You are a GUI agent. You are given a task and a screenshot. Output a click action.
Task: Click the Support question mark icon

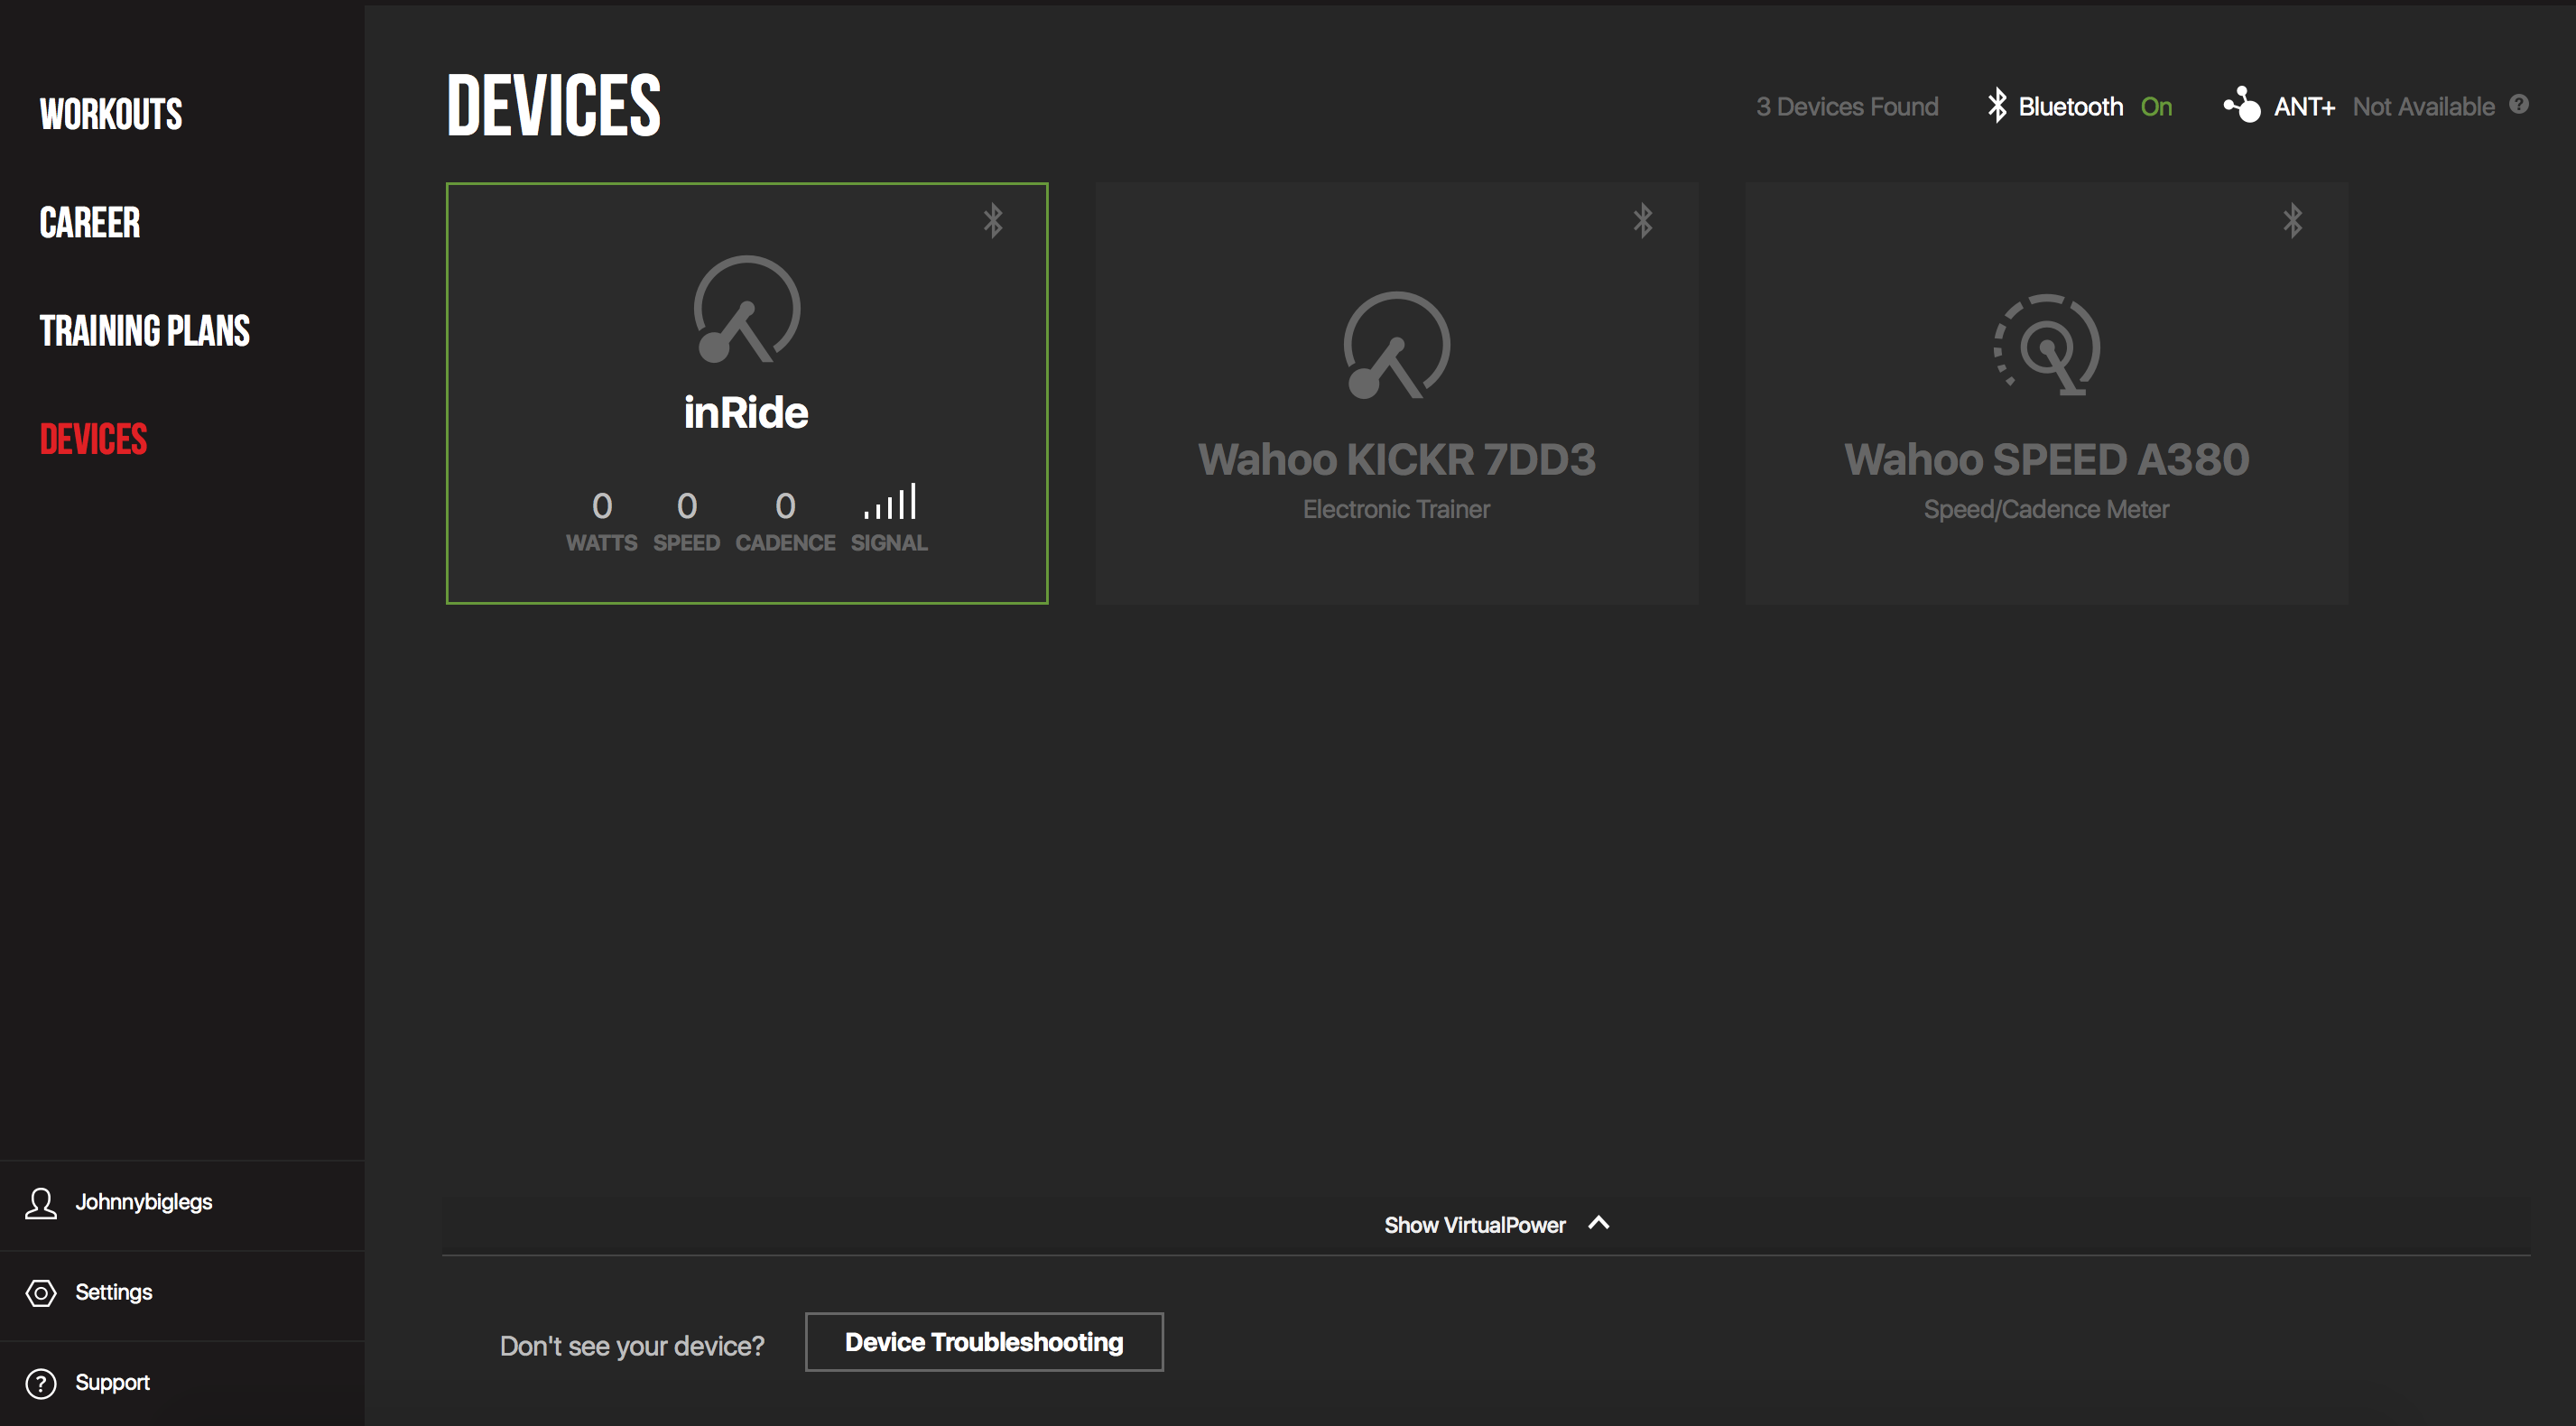coord(41,1383)
